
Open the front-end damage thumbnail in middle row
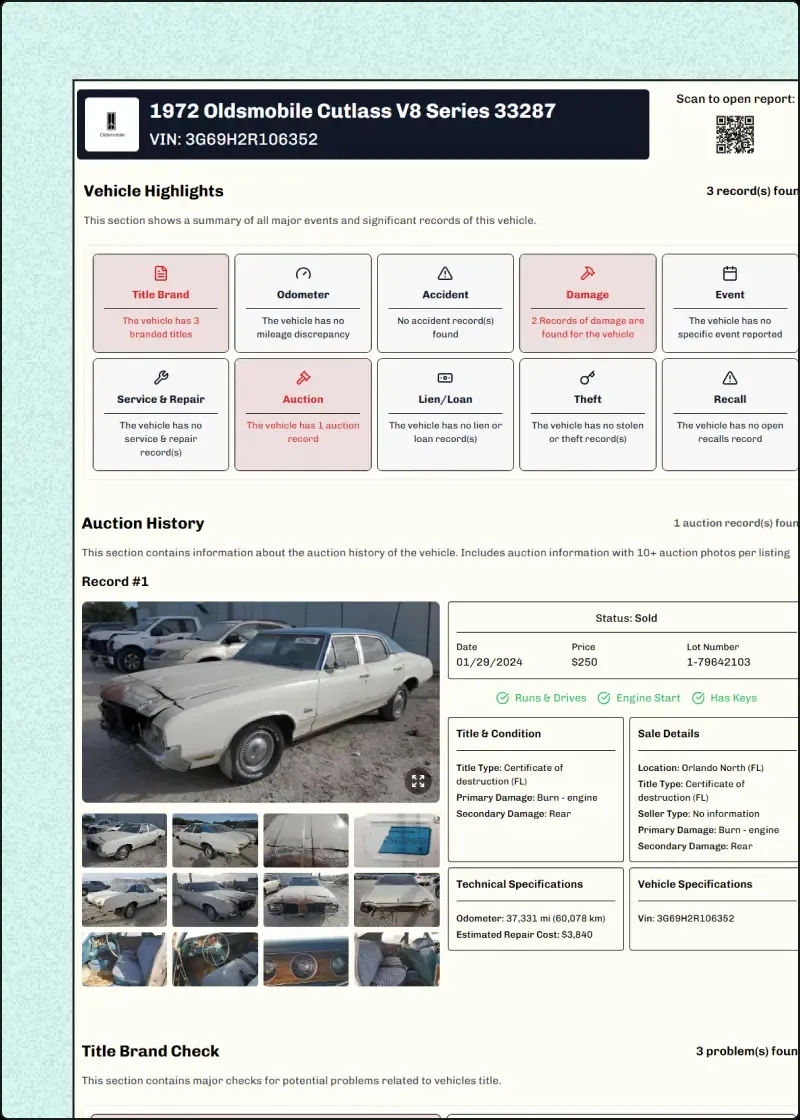click(306, 900)
